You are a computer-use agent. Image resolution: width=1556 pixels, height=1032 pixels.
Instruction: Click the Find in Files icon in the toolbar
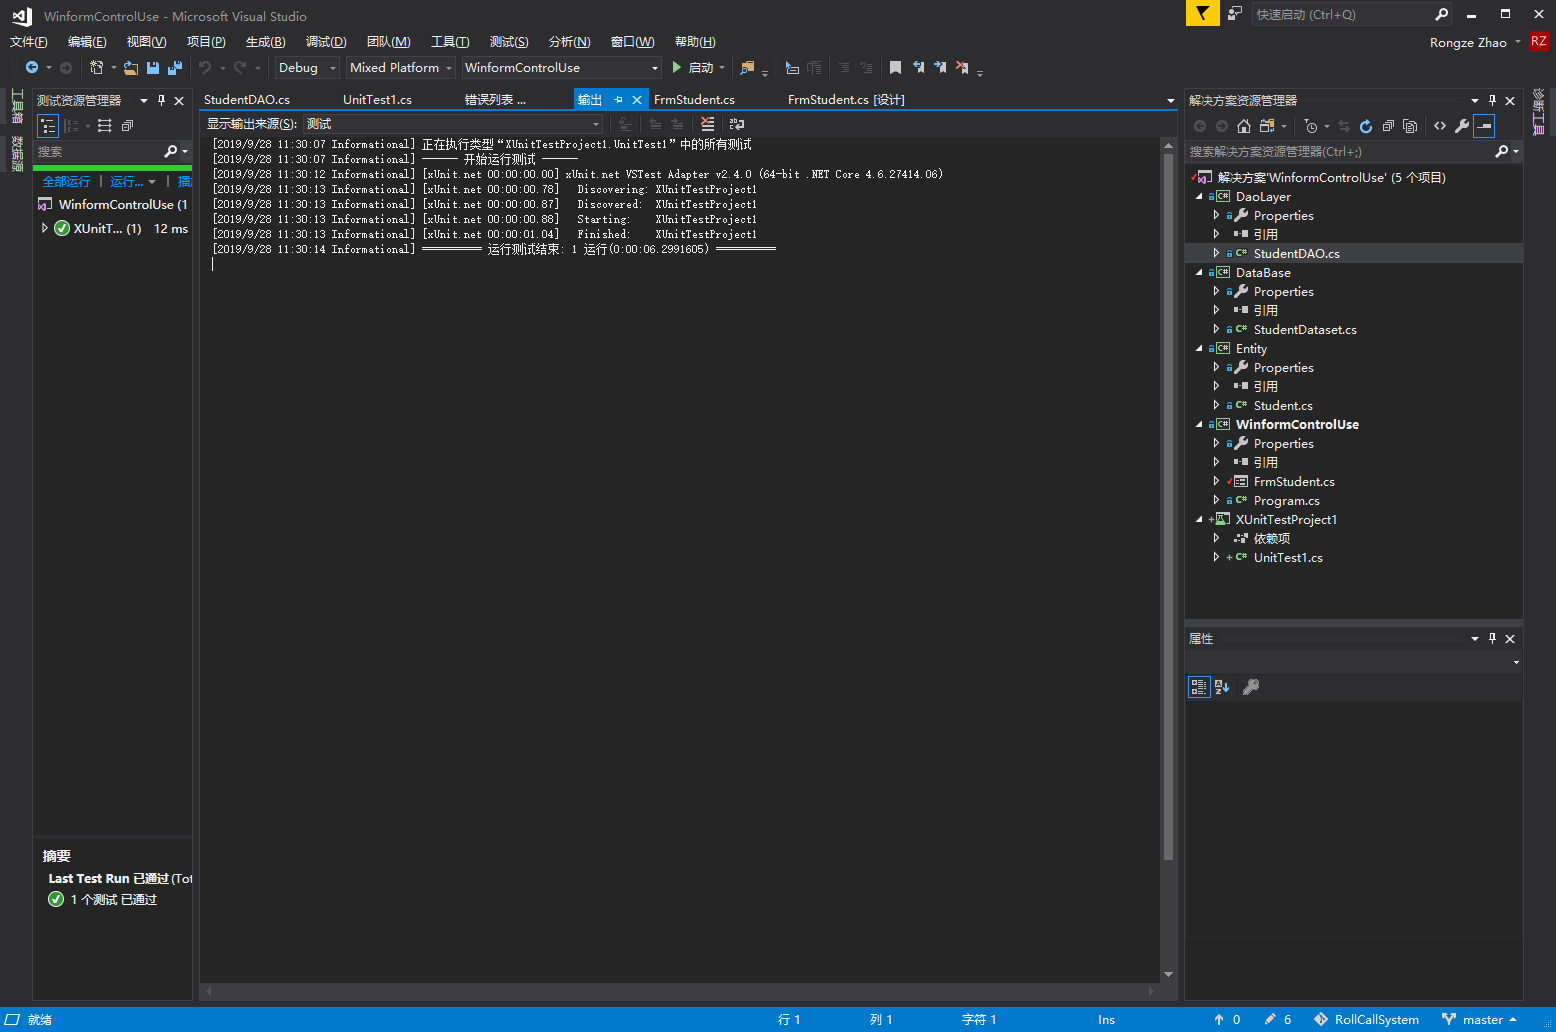pyautogui.click(x=747, y=68)
